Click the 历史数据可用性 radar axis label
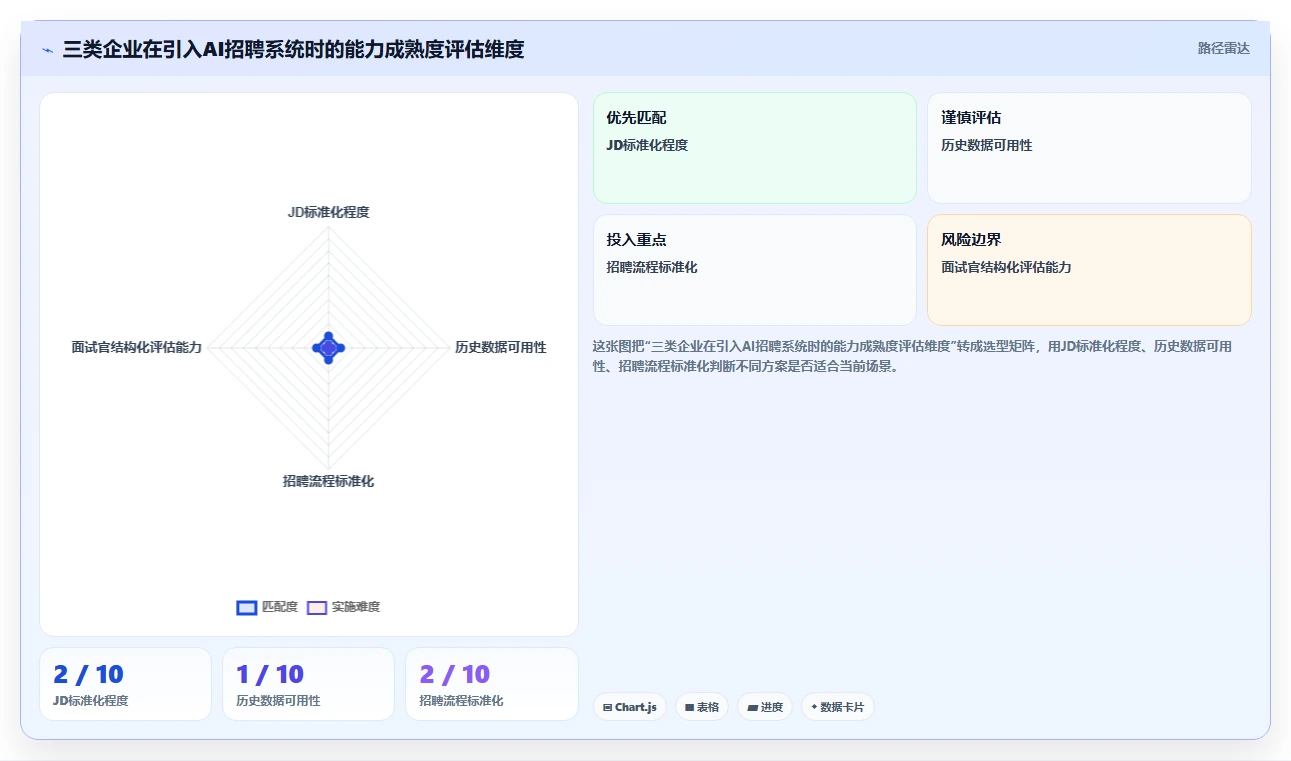The height and width of the screenshot is (761, 1291). (500, 347)
